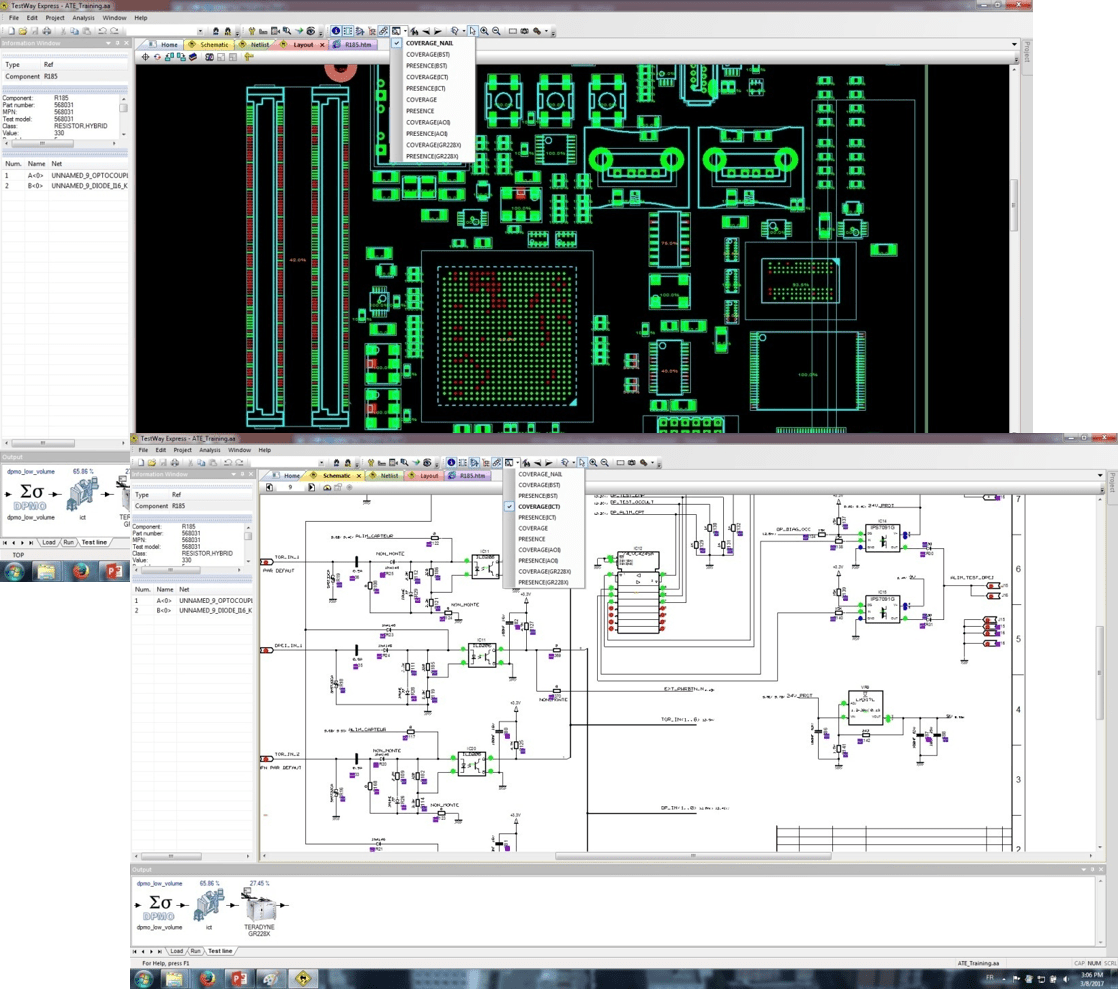The image size is (1118, 989).
Task: Click the blue info icon in upper toolbar
Action: (336, 31)
